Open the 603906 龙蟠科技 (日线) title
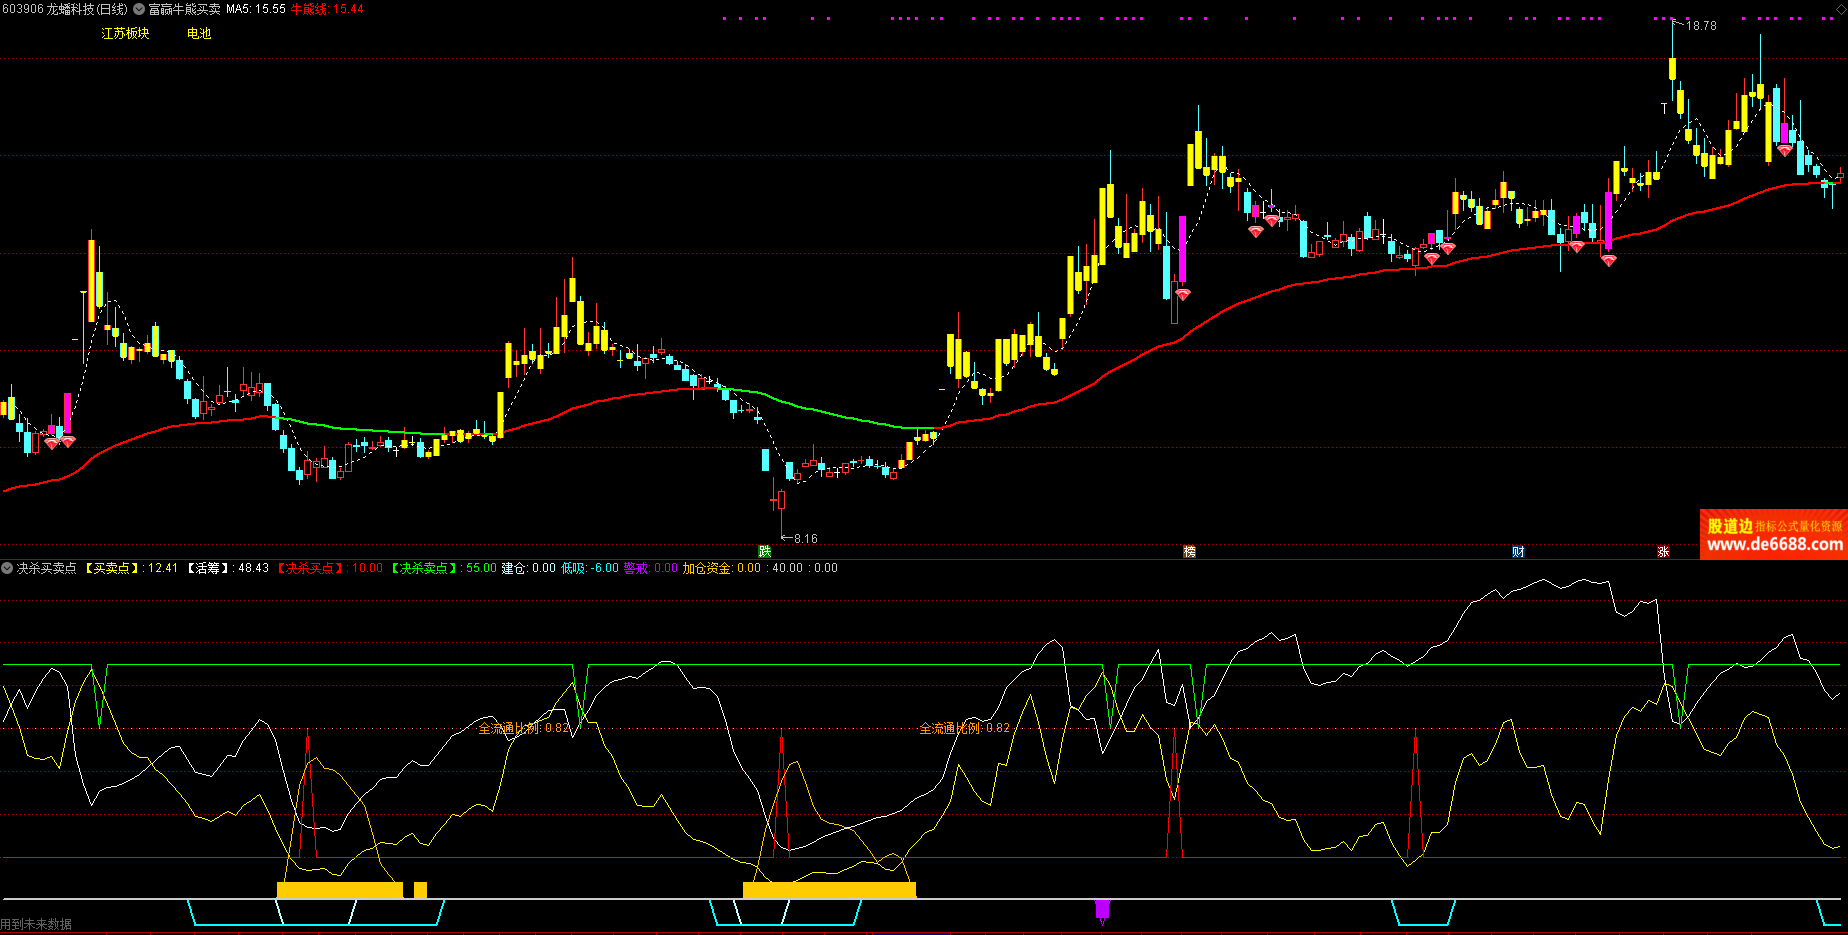The width and height of the screenshot is (1848, 935). tap(65, 9)
